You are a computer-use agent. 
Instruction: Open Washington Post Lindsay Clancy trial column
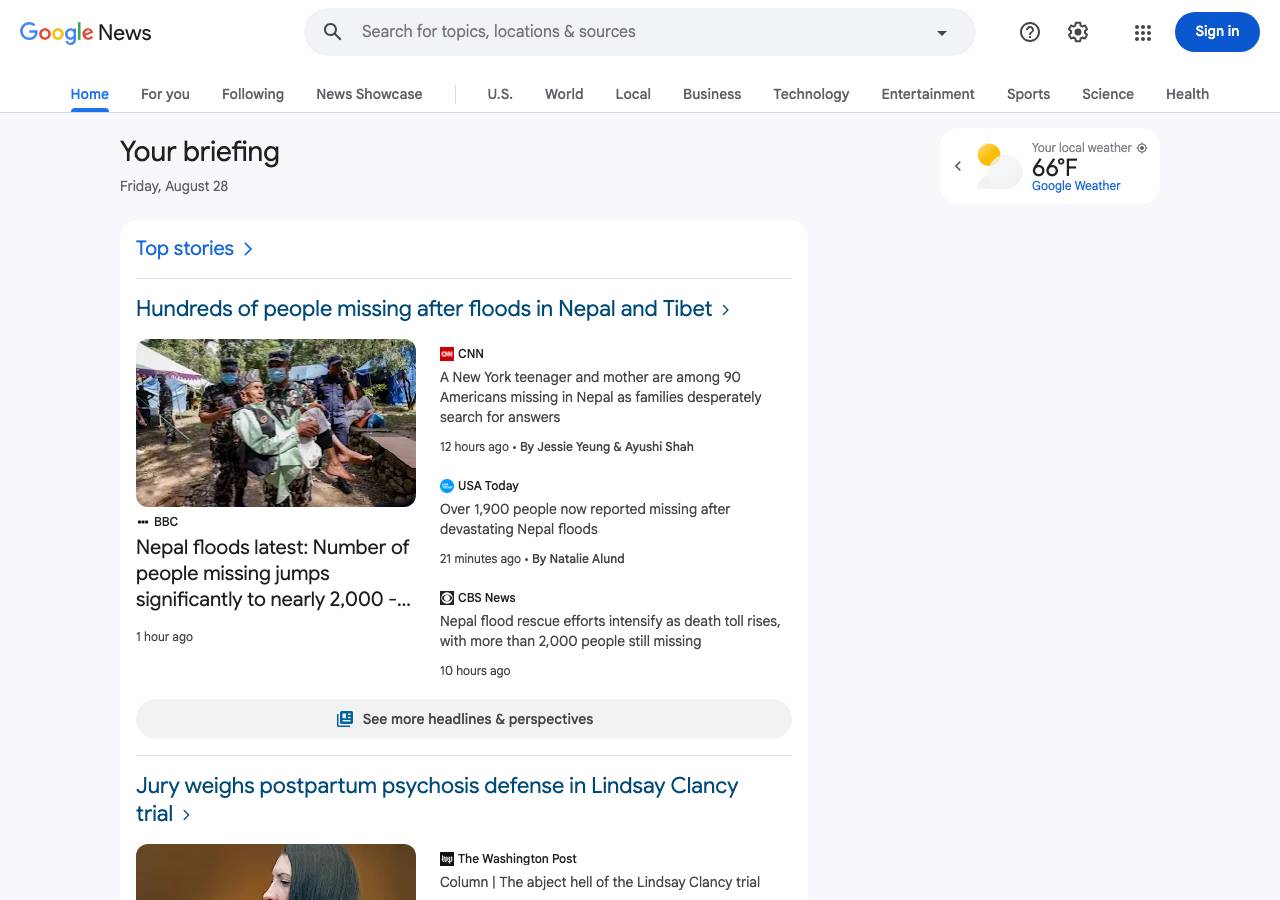pos(600,882)
